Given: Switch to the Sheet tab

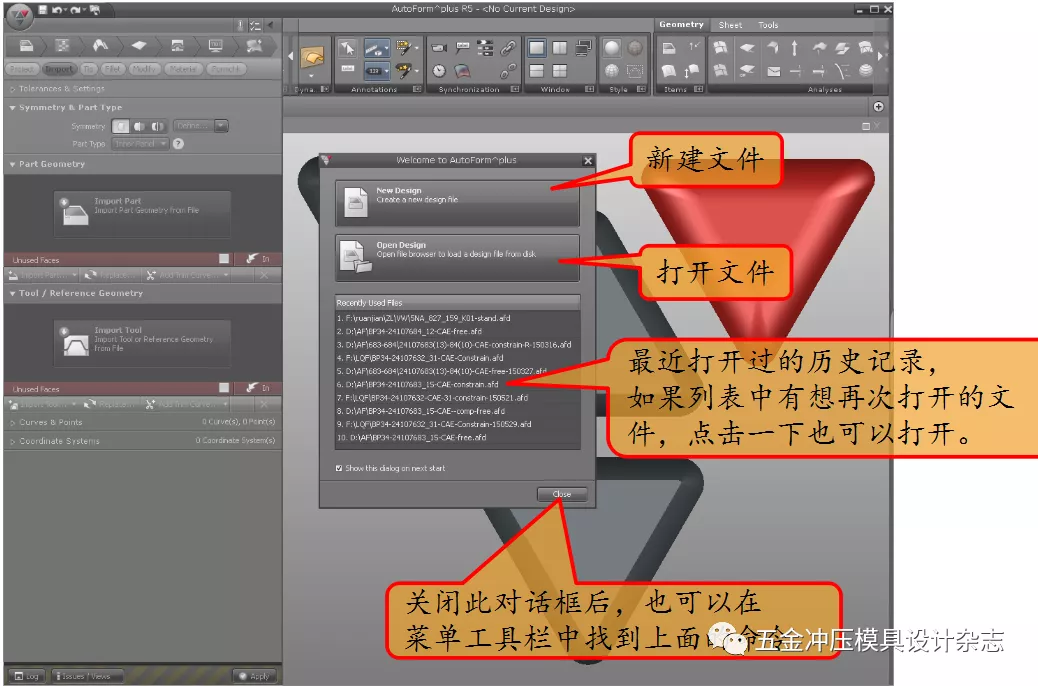Looking at the screenshot, I should tap(730, 24).
